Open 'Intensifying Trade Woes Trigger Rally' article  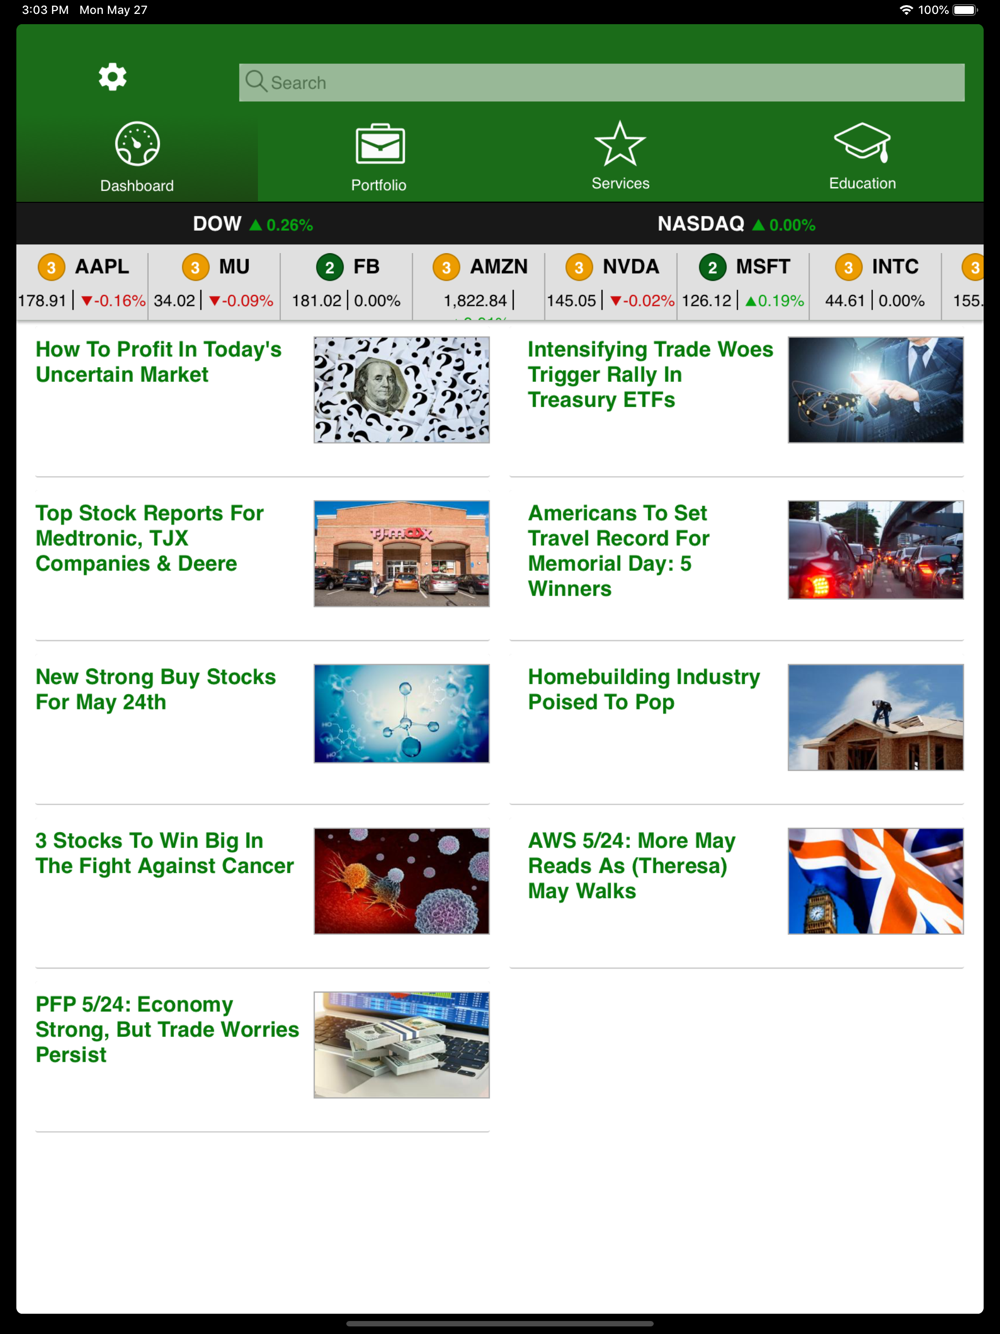coord(650,374)
